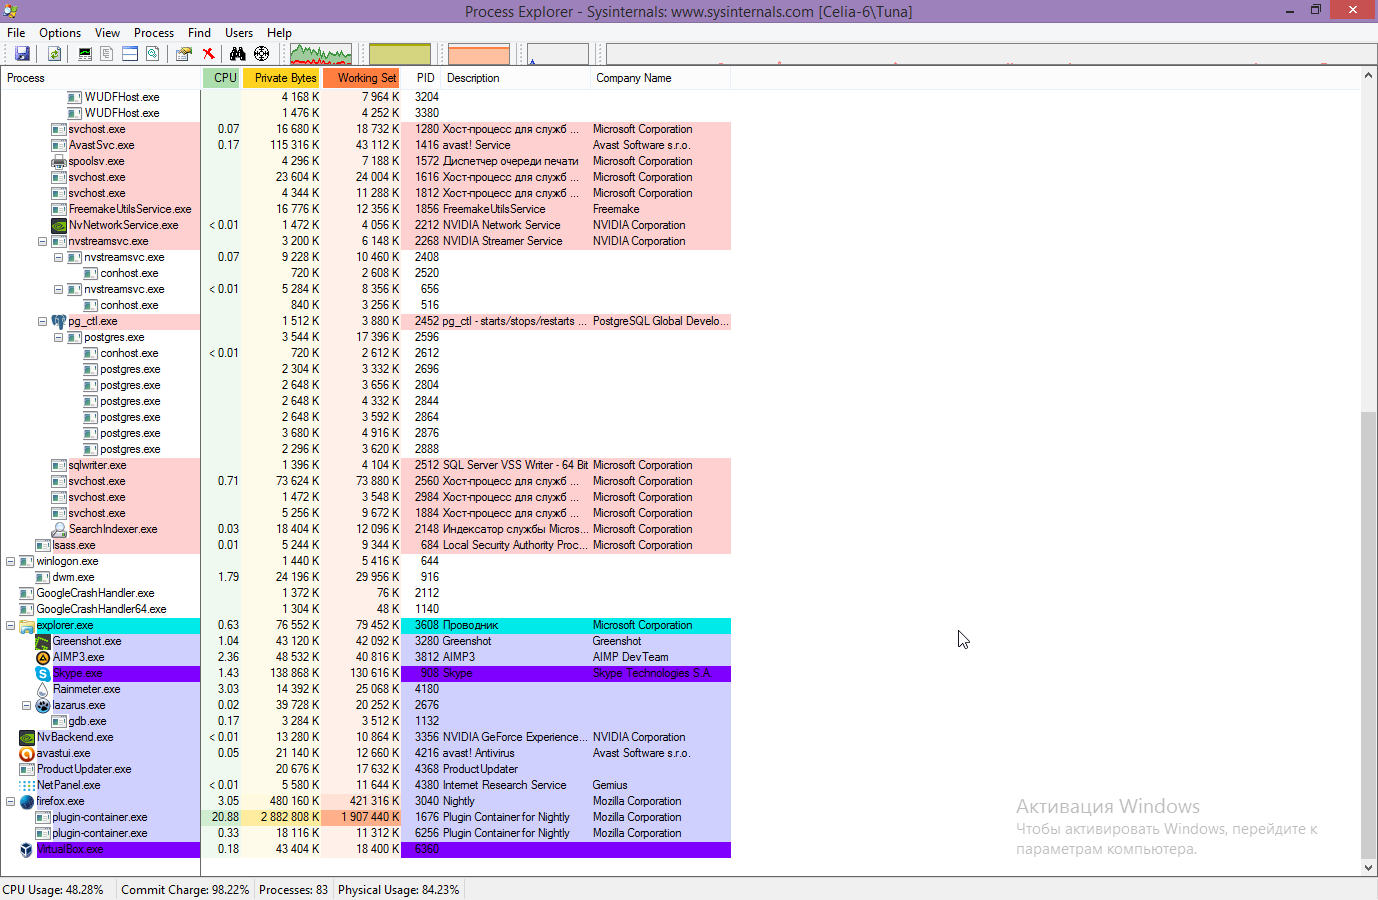Click the pg_ctl.exe elephant icon

59,321
